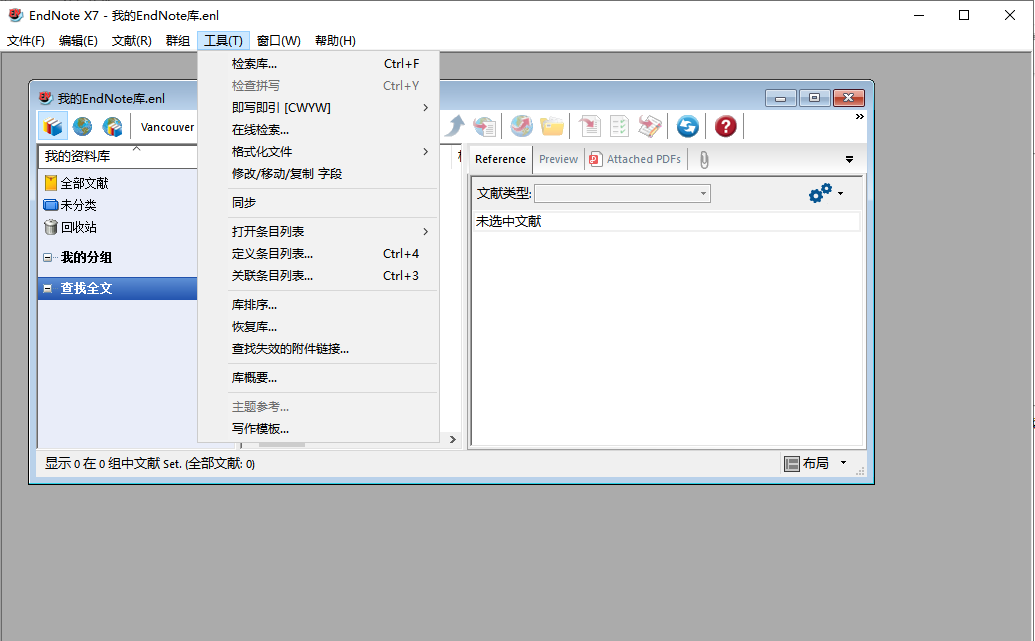The image size is (1035, 641).
Task: Switch to the Reference tab
Action: (500, 160)
